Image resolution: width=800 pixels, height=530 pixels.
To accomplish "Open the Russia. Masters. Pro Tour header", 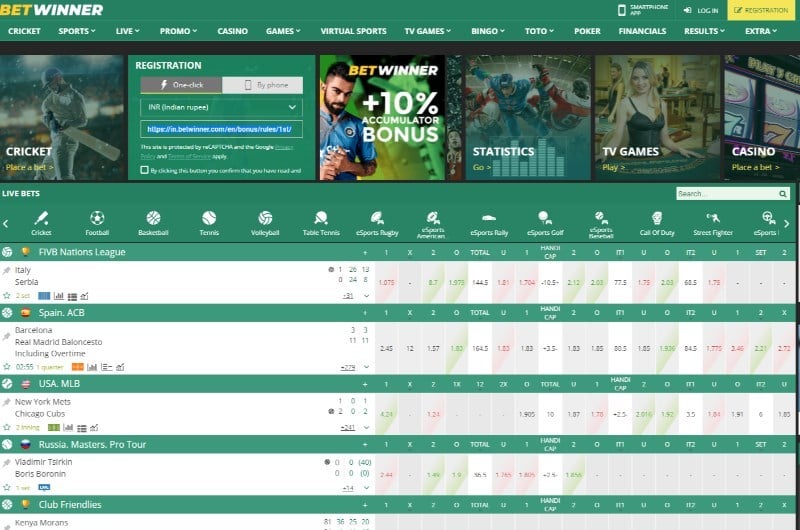I will coord(92,444).
